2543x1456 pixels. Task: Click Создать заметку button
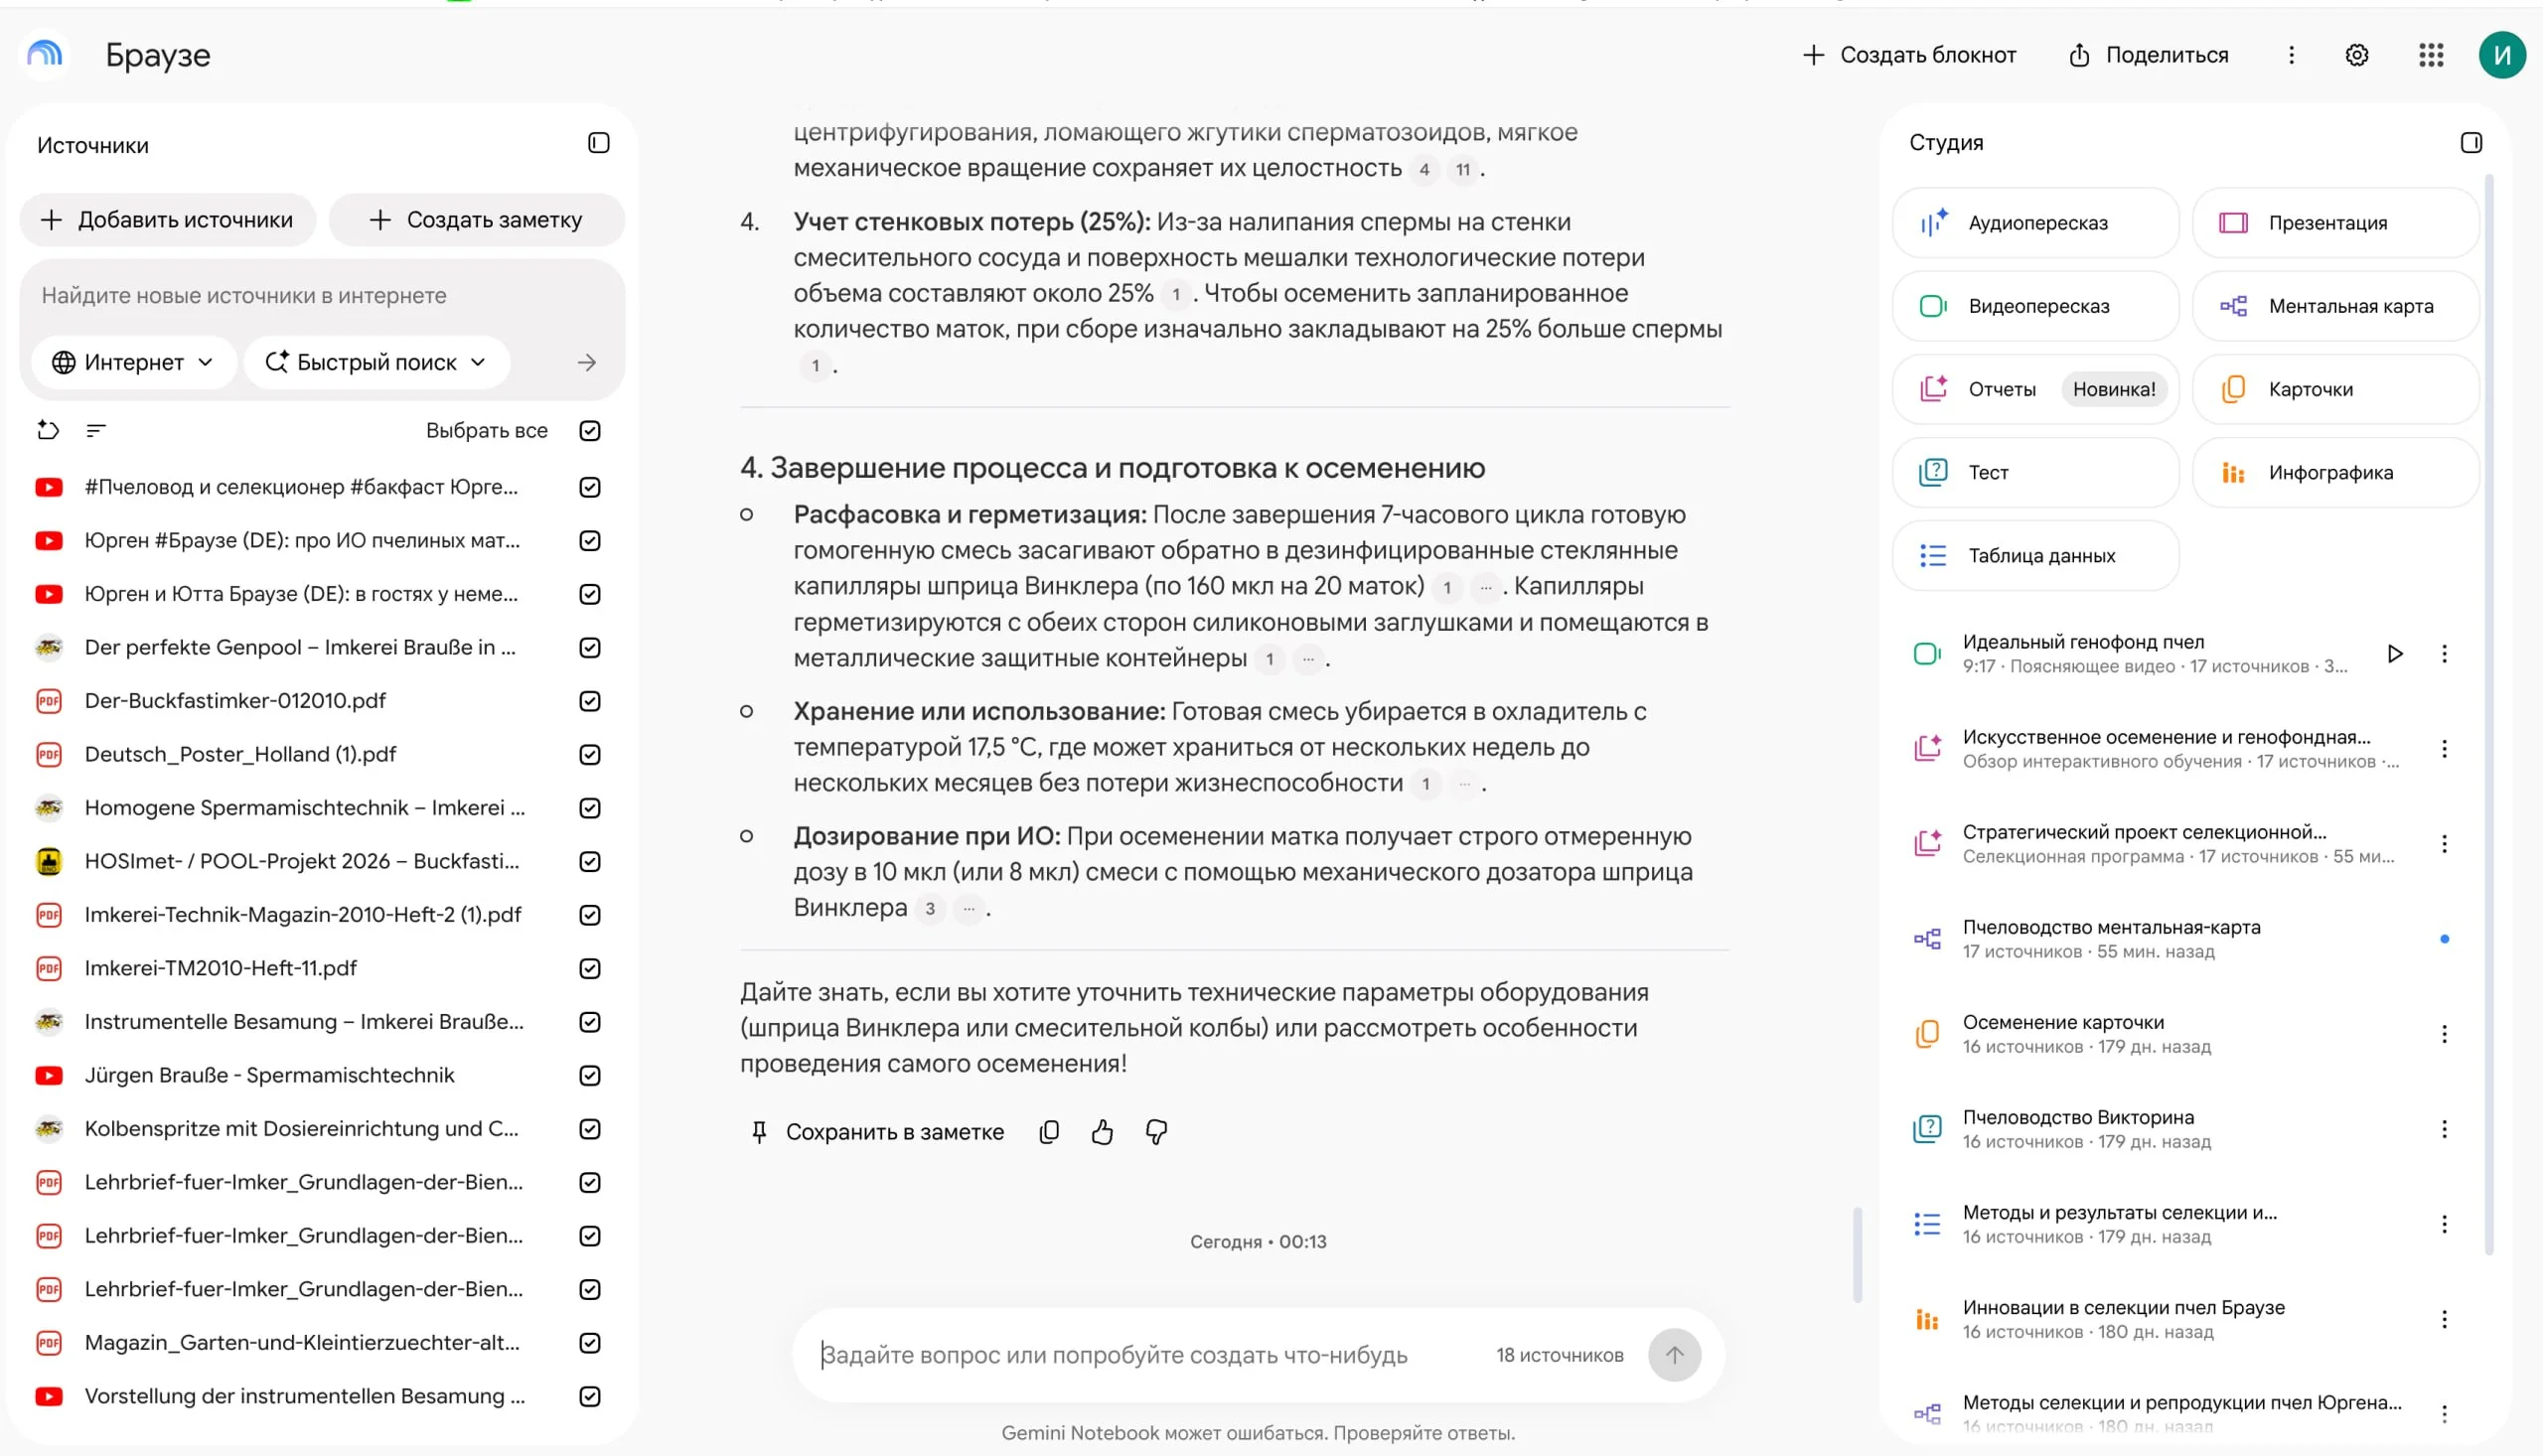point(476,220)
